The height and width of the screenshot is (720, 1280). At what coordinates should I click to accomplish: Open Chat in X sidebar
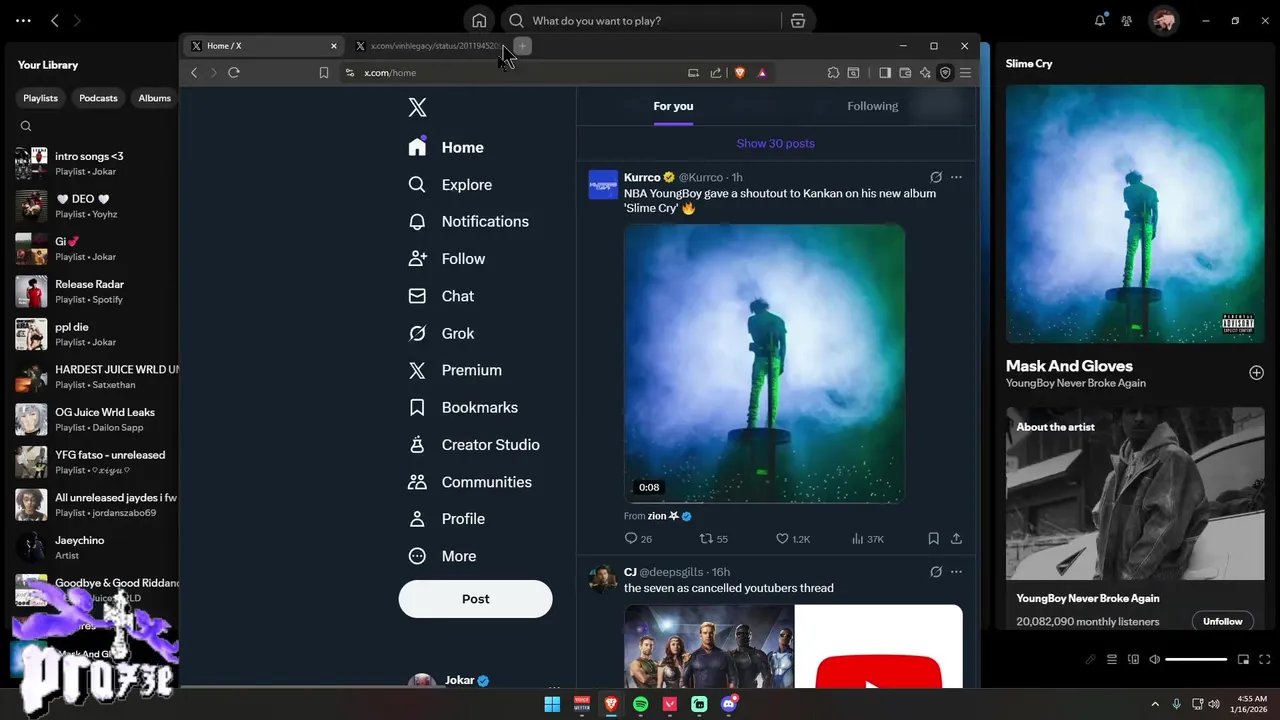pos(441,296)
